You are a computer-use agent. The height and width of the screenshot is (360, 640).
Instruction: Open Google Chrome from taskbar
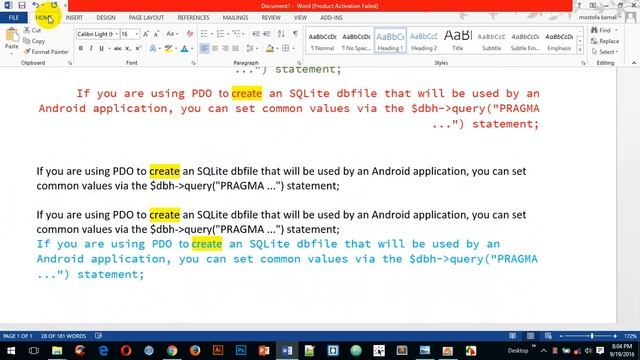172,351
